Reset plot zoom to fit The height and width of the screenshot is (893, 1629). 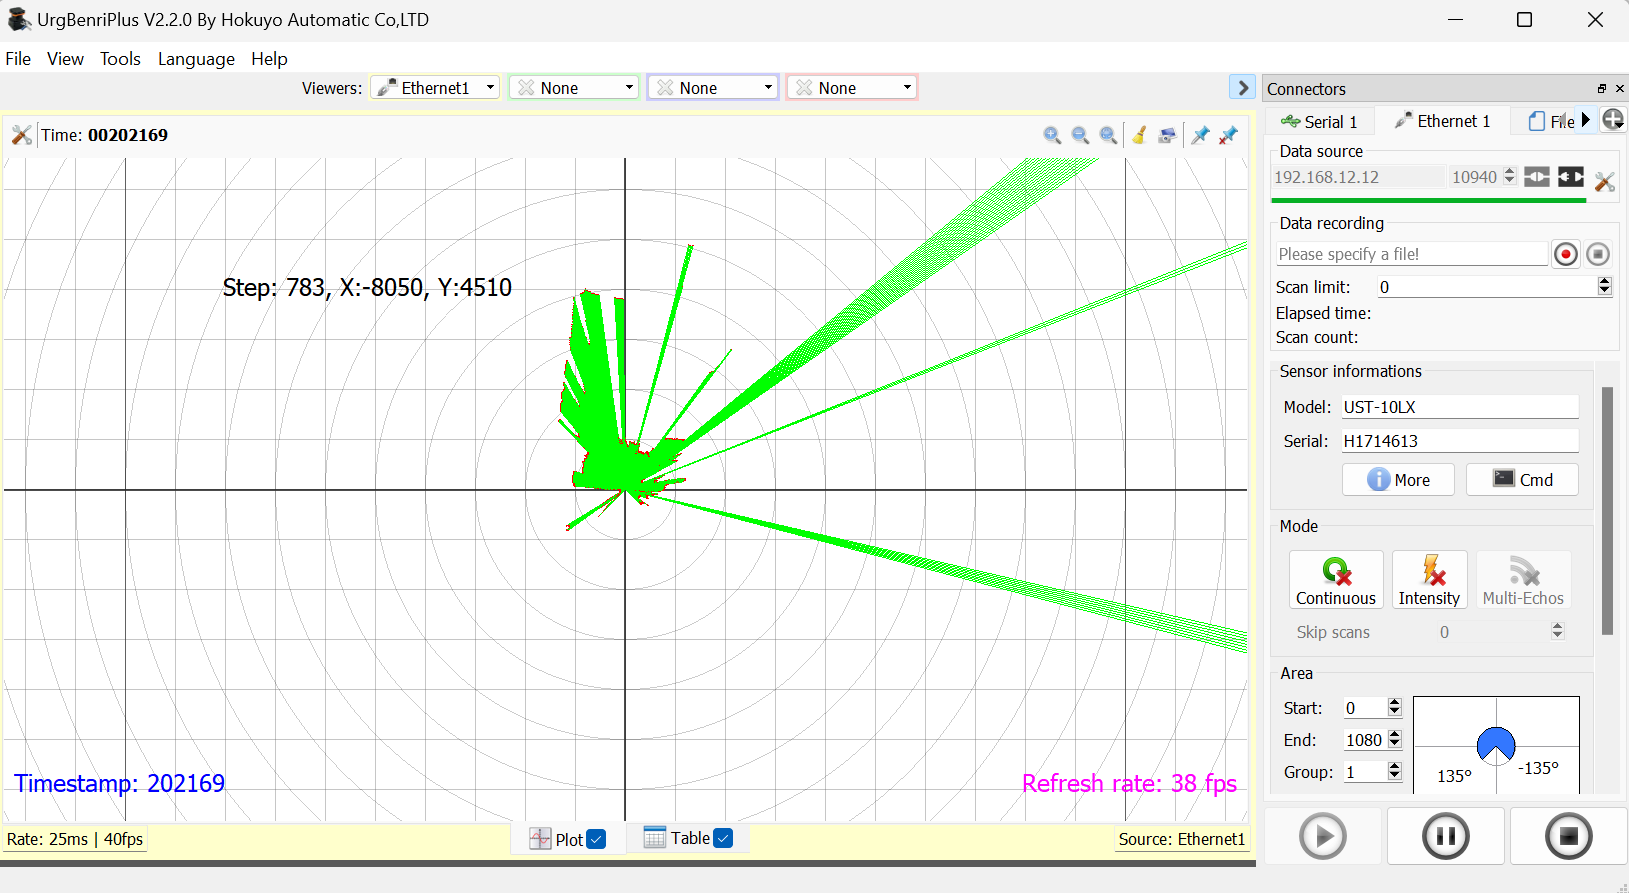click(1108, 135)
